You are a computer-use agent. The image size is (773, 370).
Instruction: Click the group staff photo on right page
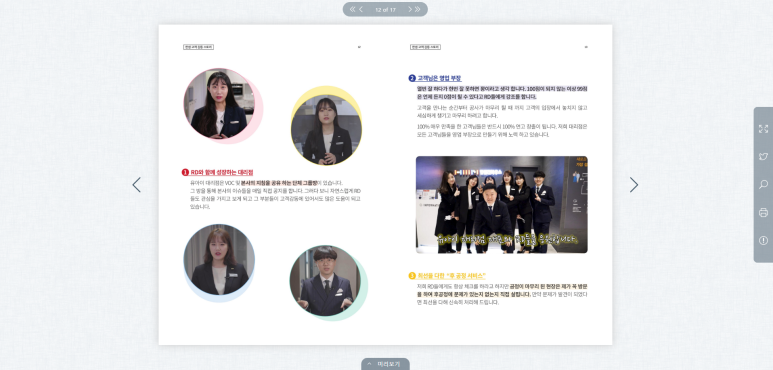(501, 204)
